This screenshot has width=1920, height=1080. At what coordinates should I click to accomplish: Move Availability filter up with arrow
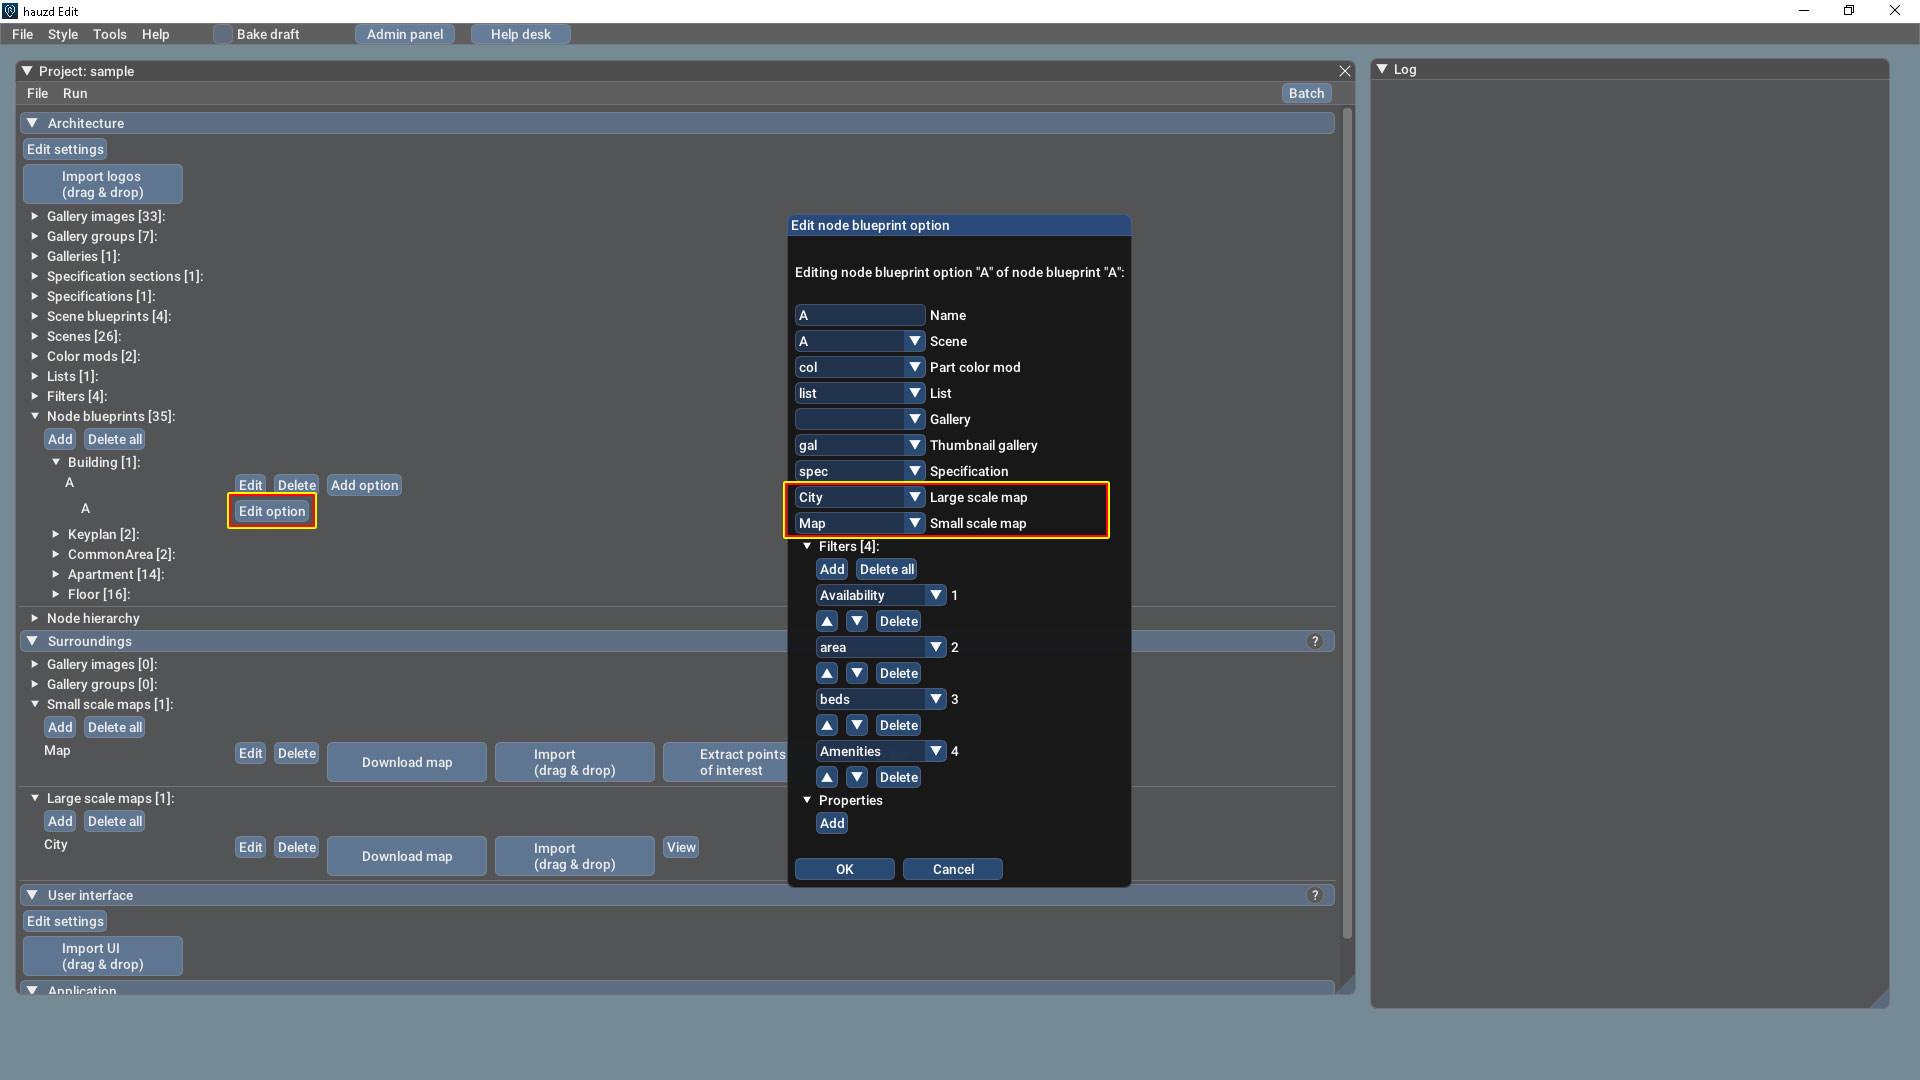[827, 621]
